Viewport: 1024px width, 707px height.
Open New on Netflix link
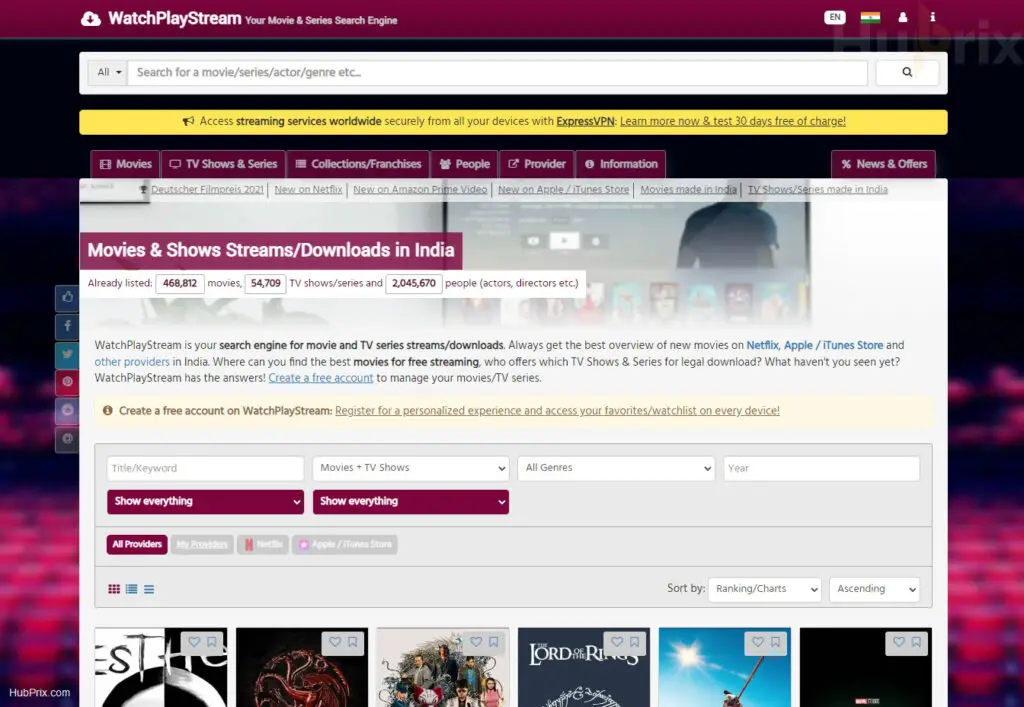(x=308, y=189)
